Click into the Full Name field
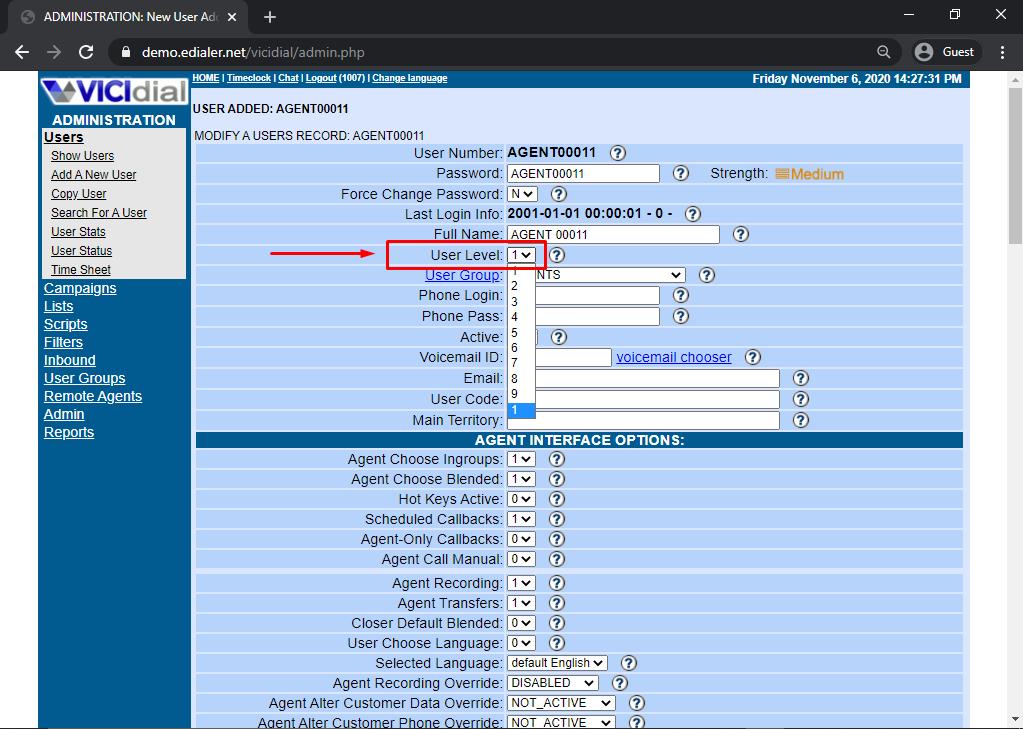The image size is (1023, 729). pos(613,234)
